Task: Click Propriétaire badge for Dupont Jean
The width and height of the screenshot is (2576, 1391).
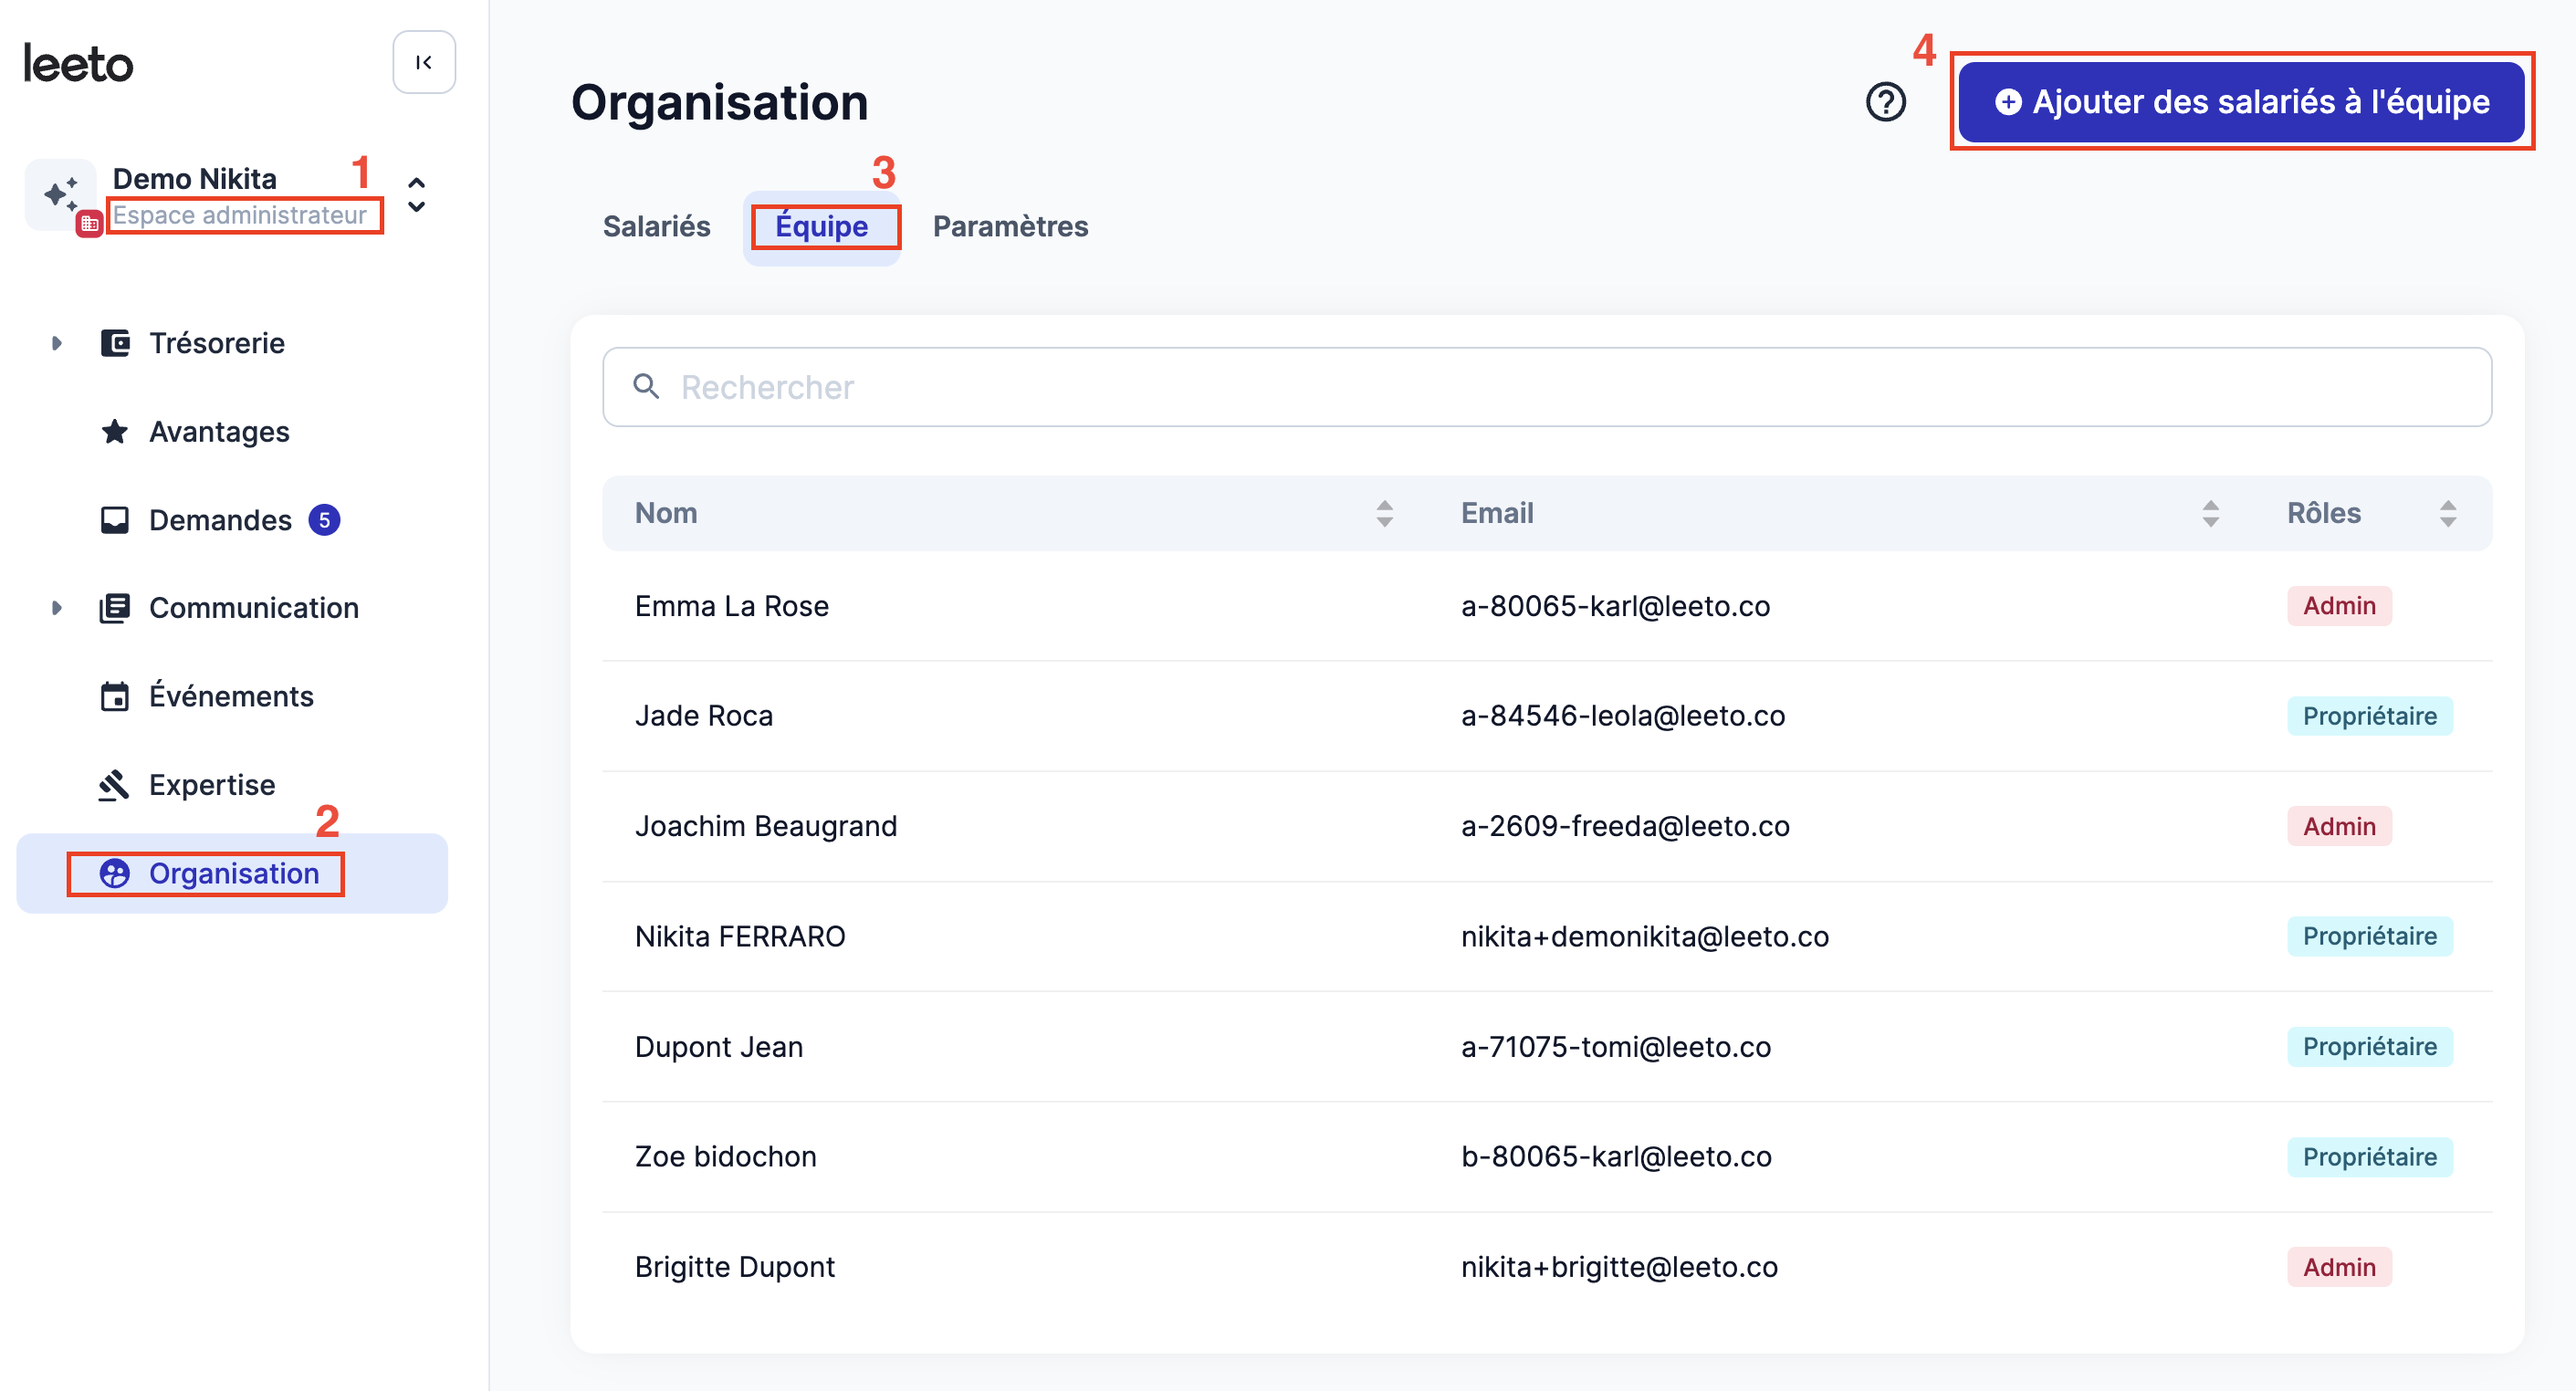Action: click(x=2370, y=1047)
